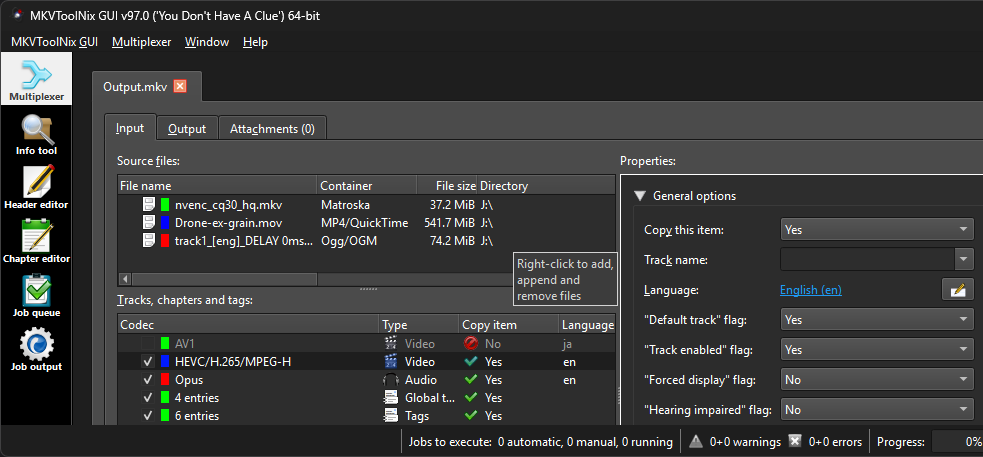Click the red color marker of the Ogg file

165,240
